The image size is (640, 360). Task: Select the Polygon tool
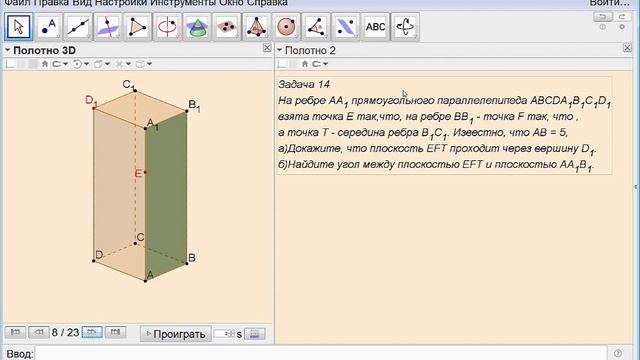point(137,27)
